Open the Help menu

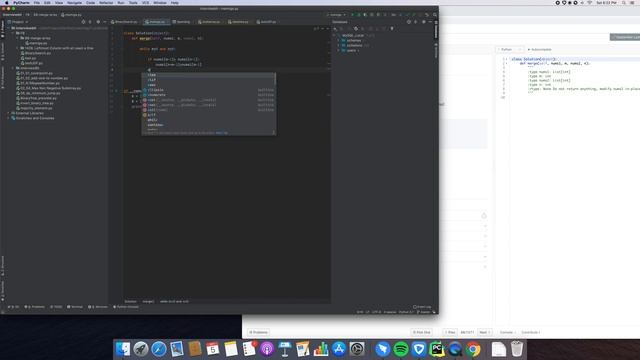coord(175,3)
